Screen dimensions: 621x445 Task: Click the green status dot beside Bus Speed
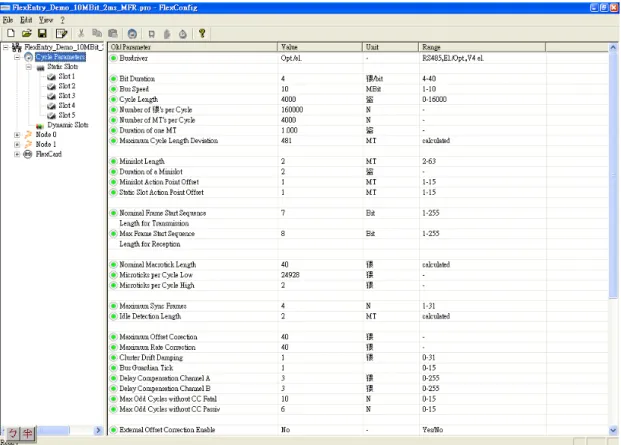coord(114,89)
